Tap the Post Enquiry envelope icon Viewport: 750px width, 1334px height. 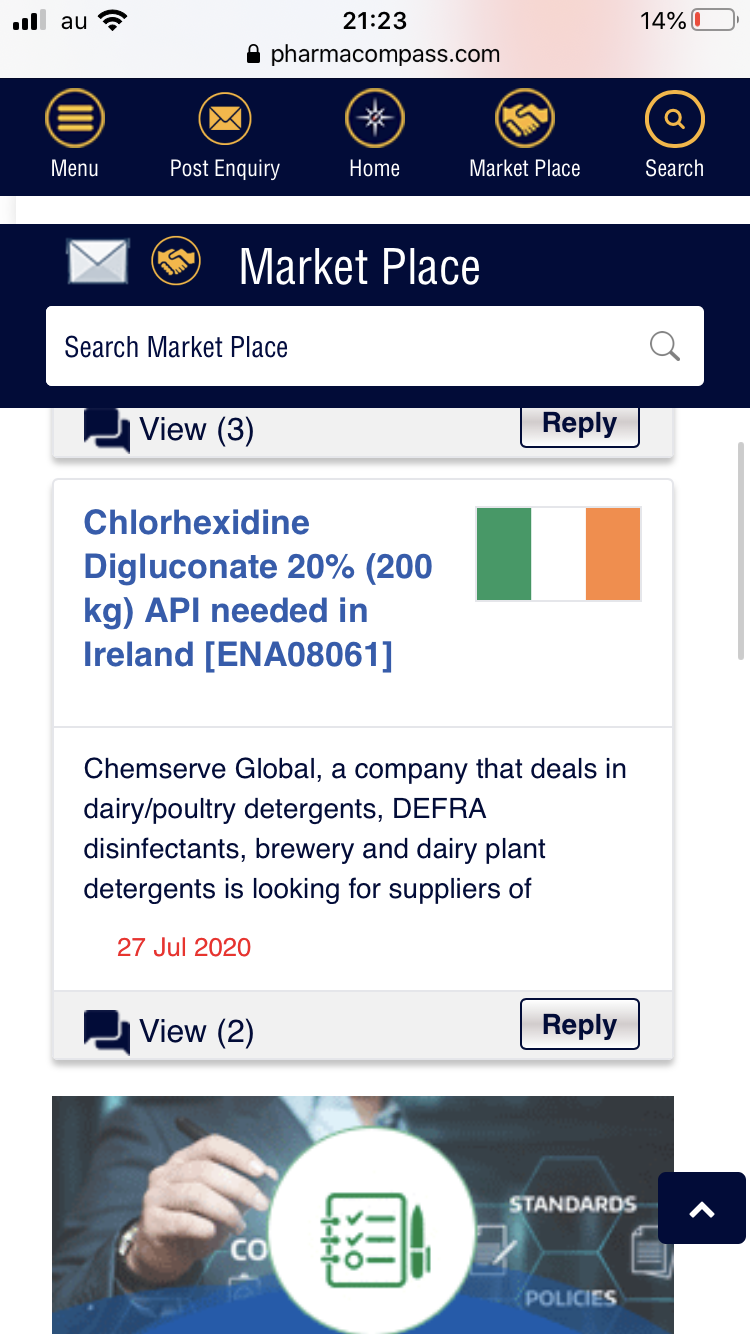click(225, 121)
